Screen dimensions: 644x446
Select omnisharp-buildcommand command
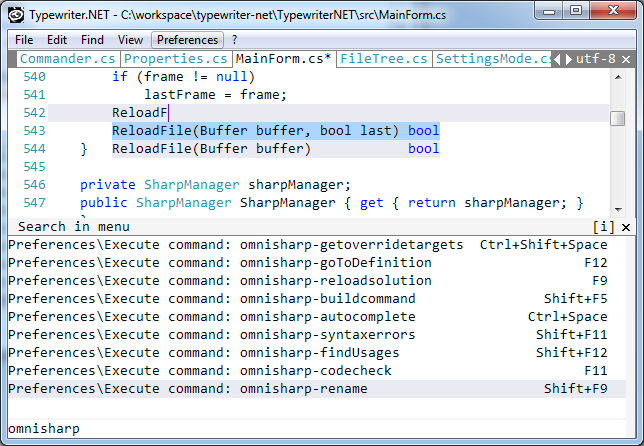(316, 299)
